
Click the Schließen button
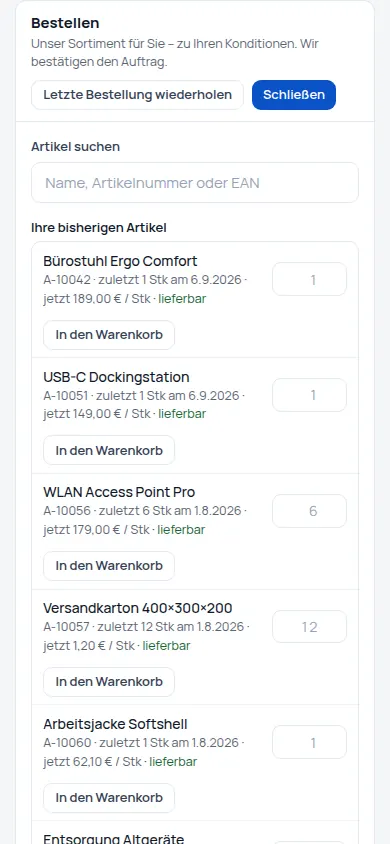[x=294, y=95]
